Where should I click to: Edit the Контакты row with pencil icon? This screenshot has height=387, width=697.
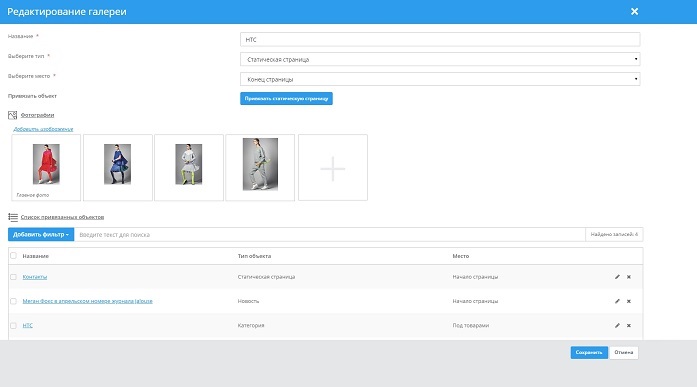point(617,277)
